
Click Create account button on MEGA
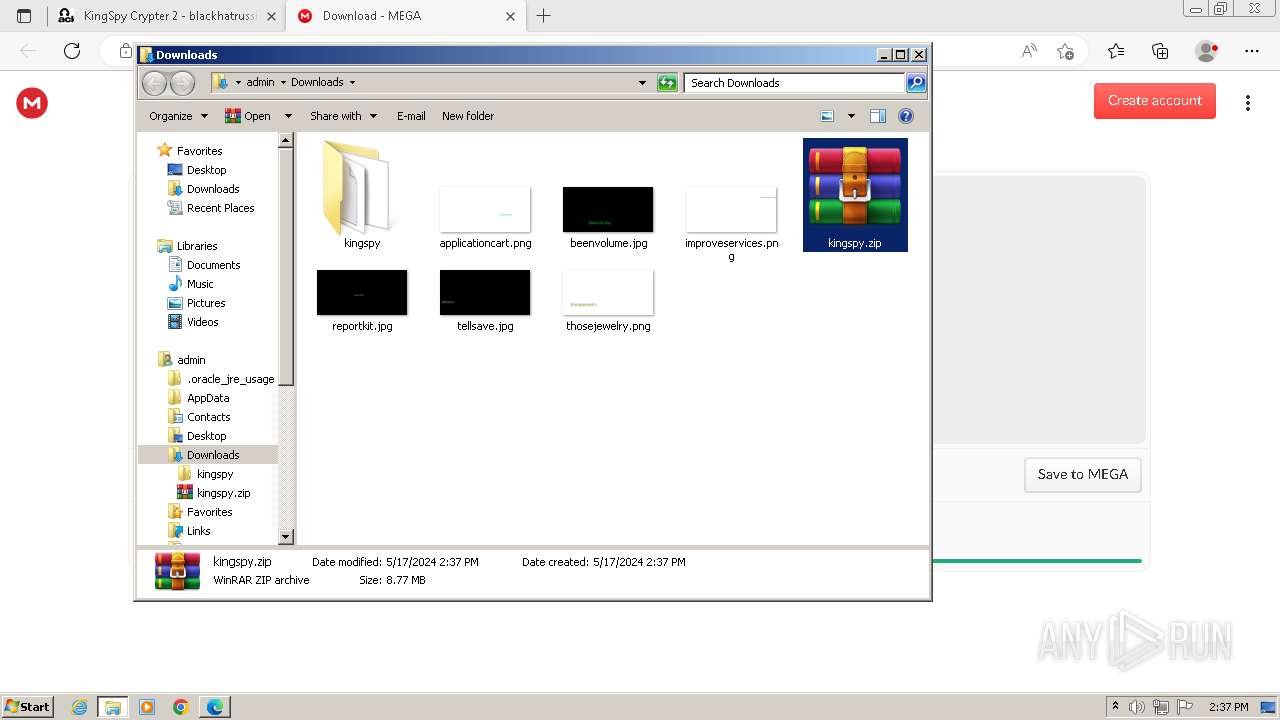coord(1155,101)
